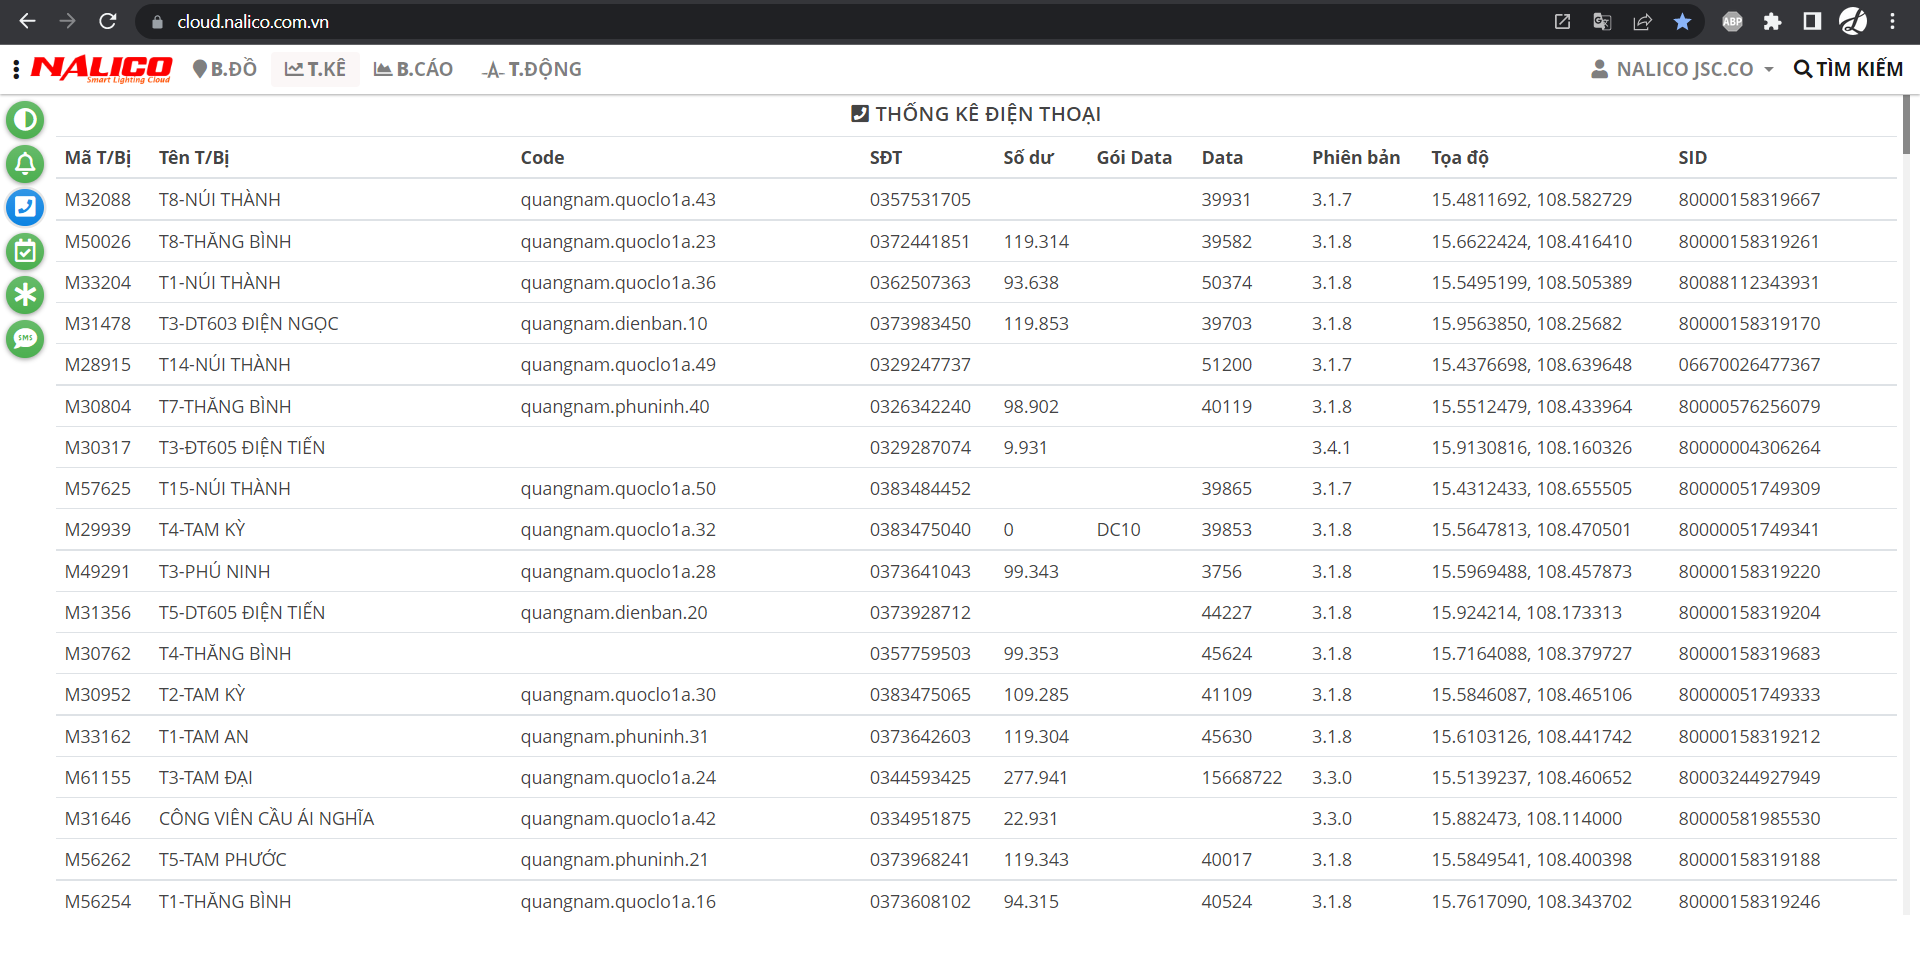
Task: Open the T.ĐỘNG automation tab
Action: pos(531,69)
